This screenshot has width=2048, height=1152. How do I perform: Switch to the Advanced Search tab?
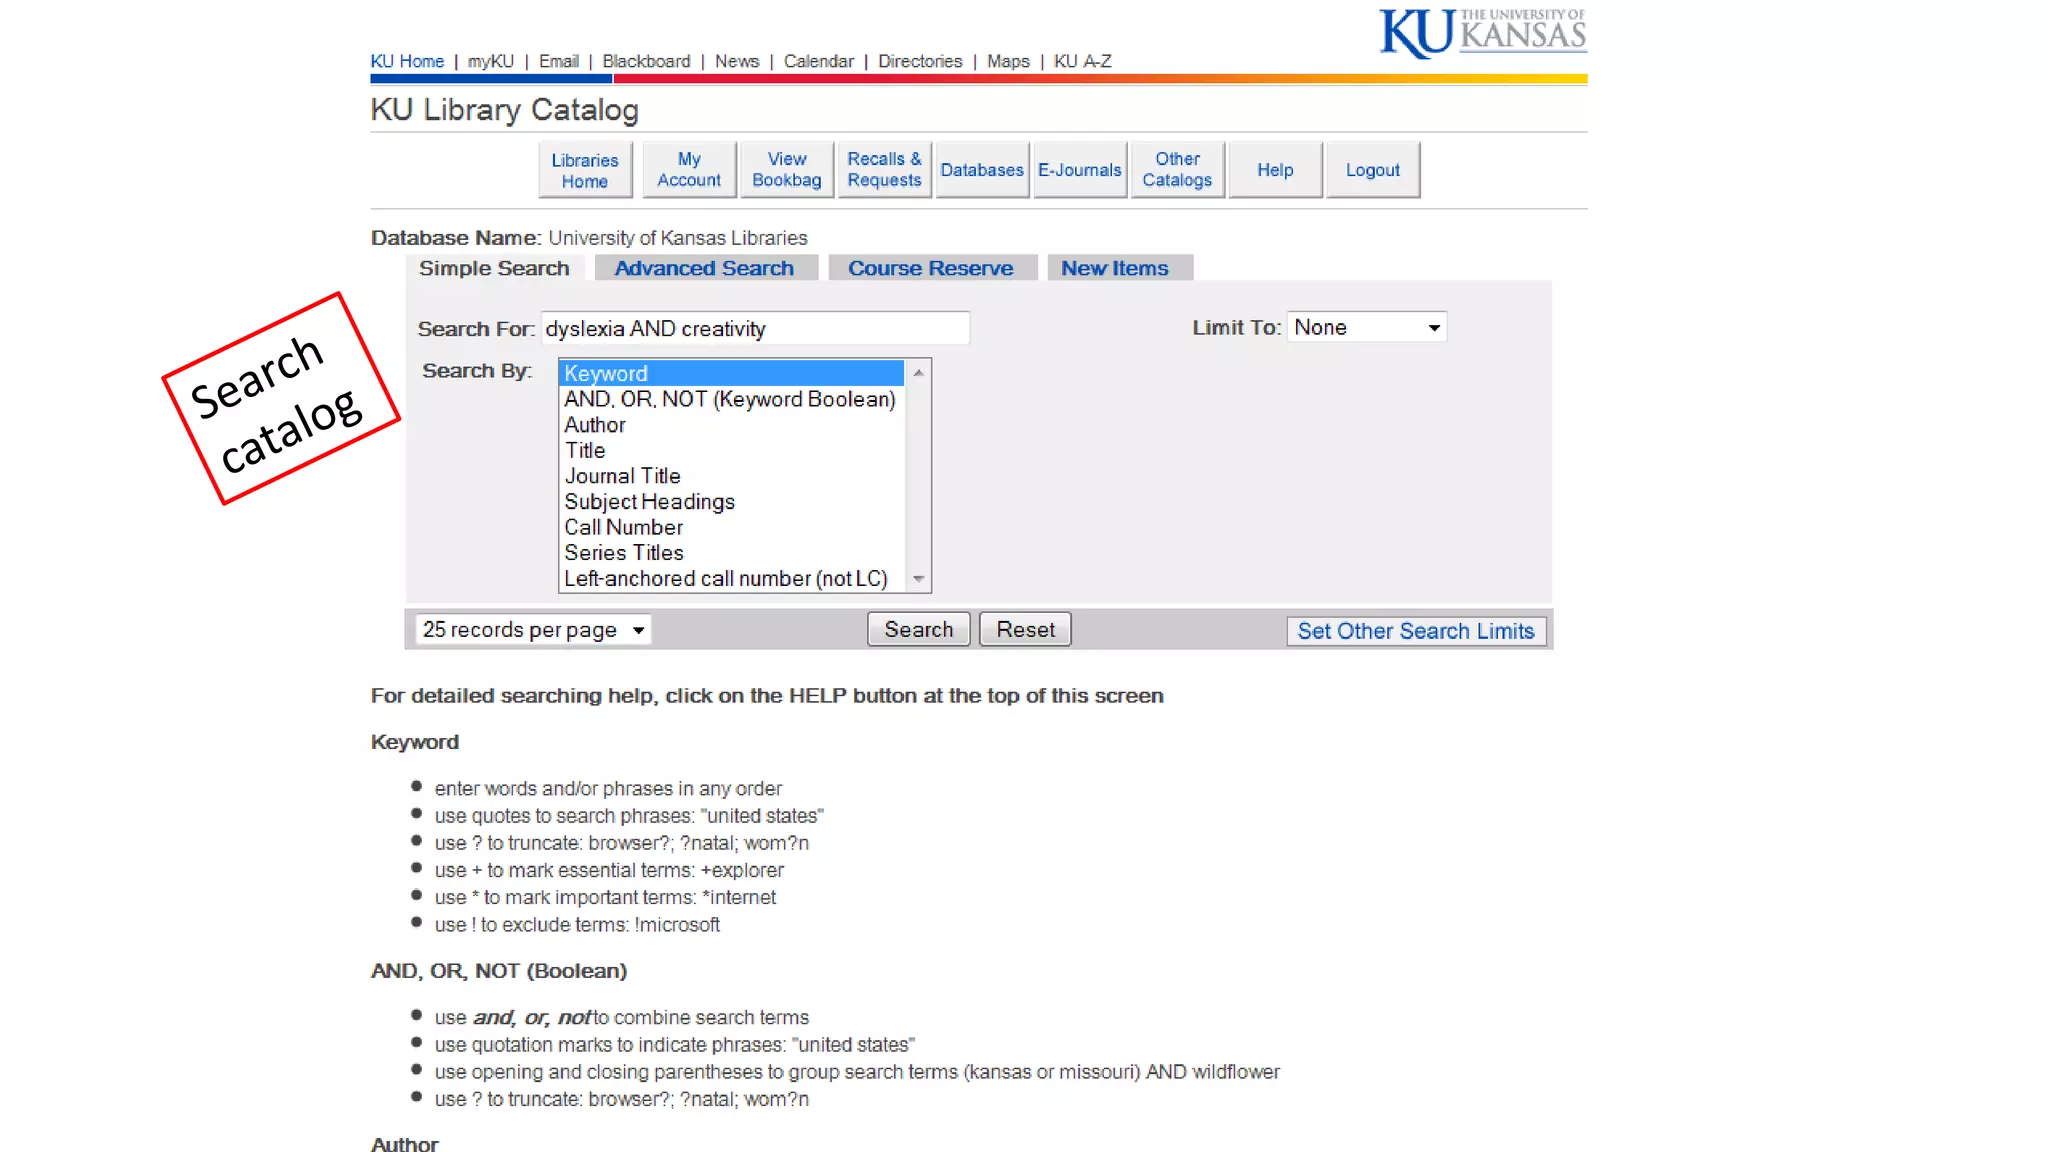click(x=704, y=268)
